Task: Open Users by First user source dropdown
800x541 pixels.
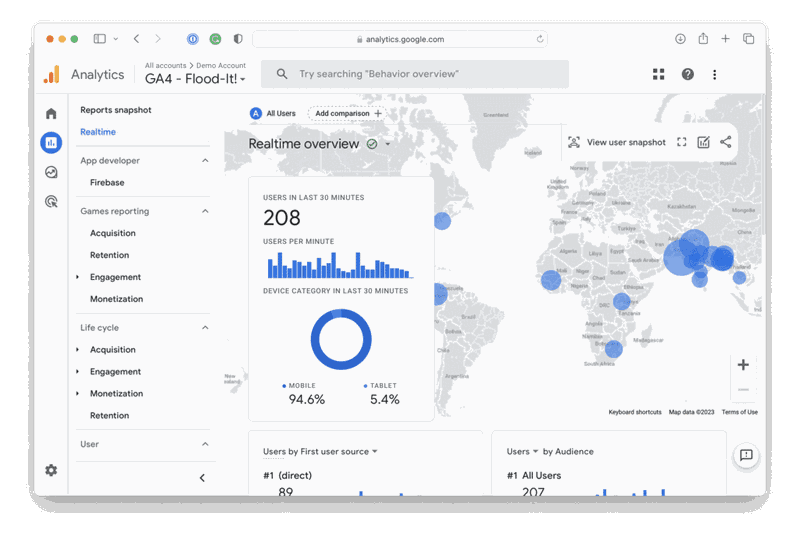Action: [374, 451]
